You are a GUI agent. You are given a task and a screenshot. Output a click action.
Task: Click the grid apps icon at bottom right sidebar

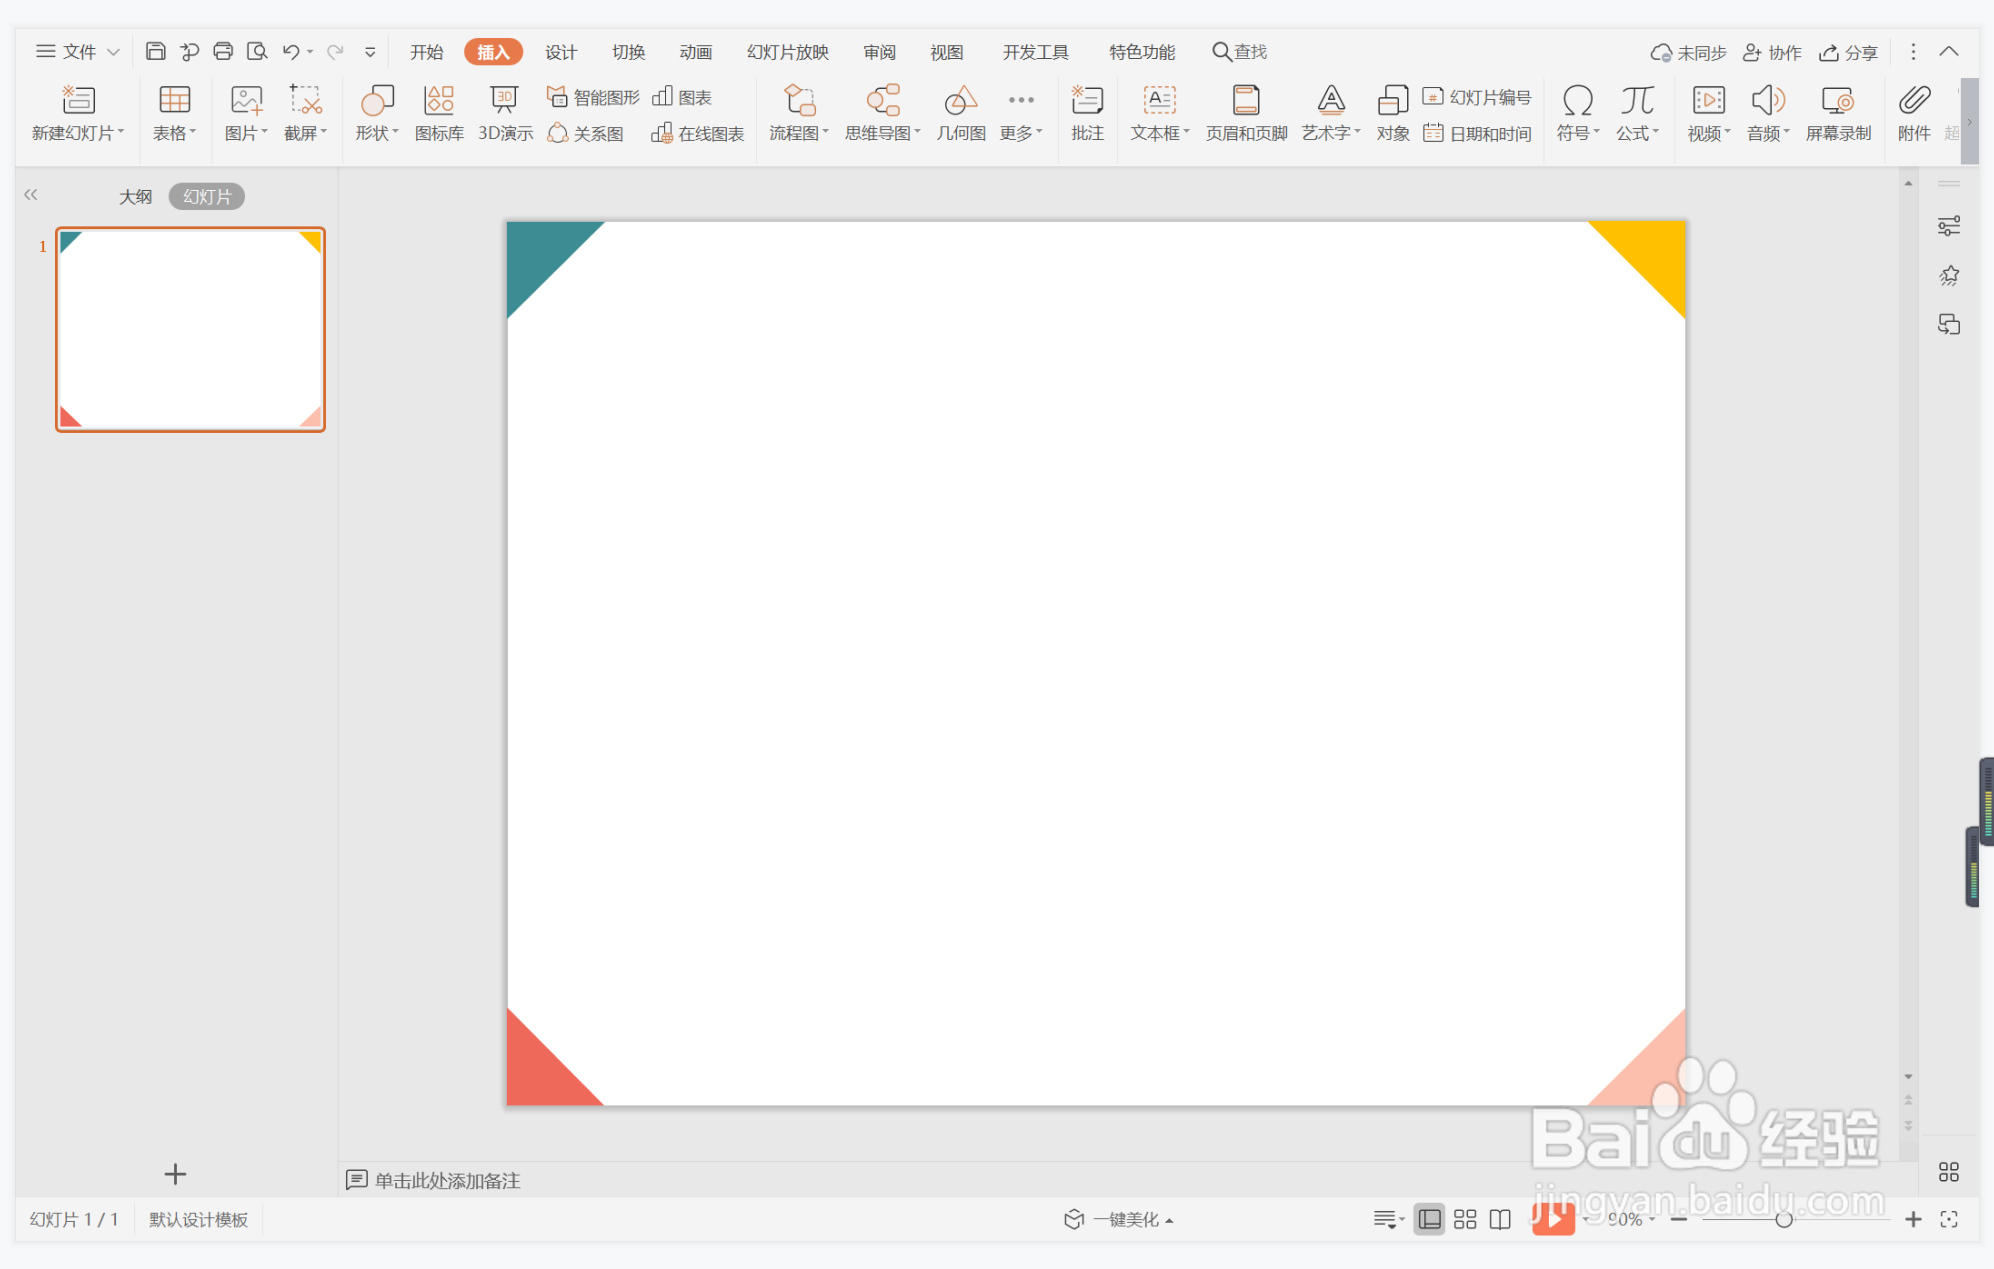[x=1949, y=1171]
